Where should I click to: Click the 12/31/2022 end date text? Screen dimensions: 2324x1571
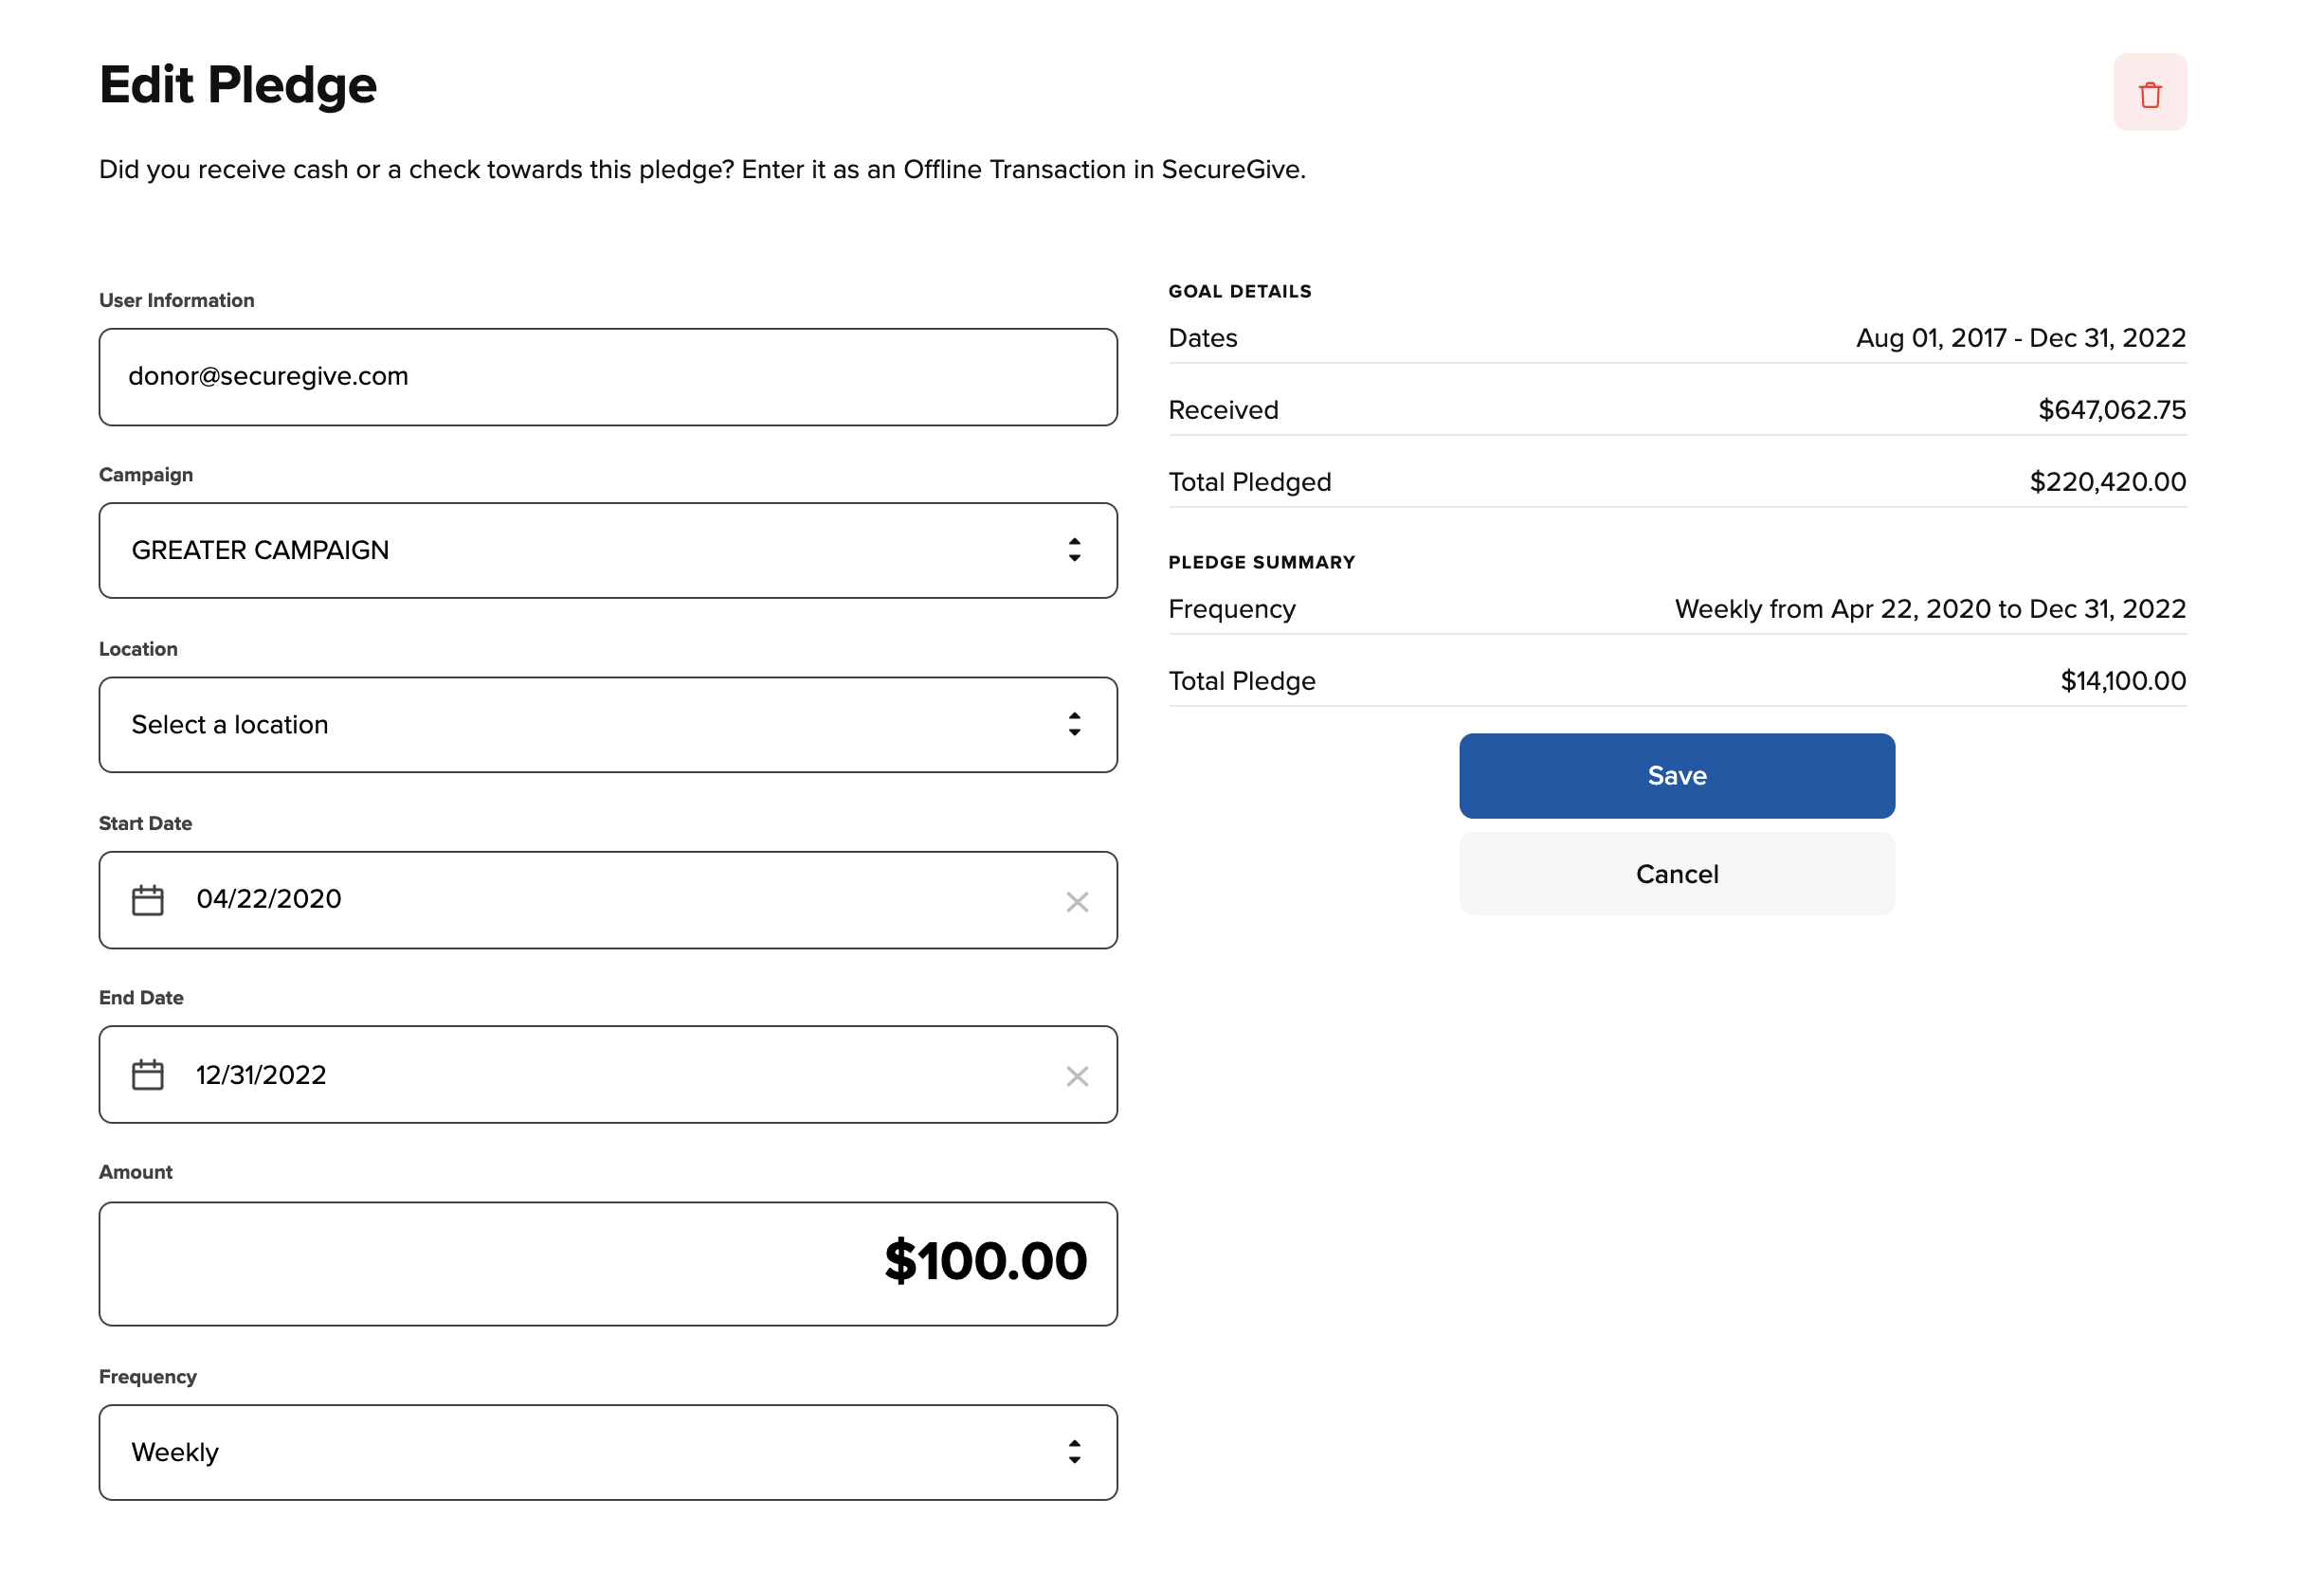[261, 1075]
